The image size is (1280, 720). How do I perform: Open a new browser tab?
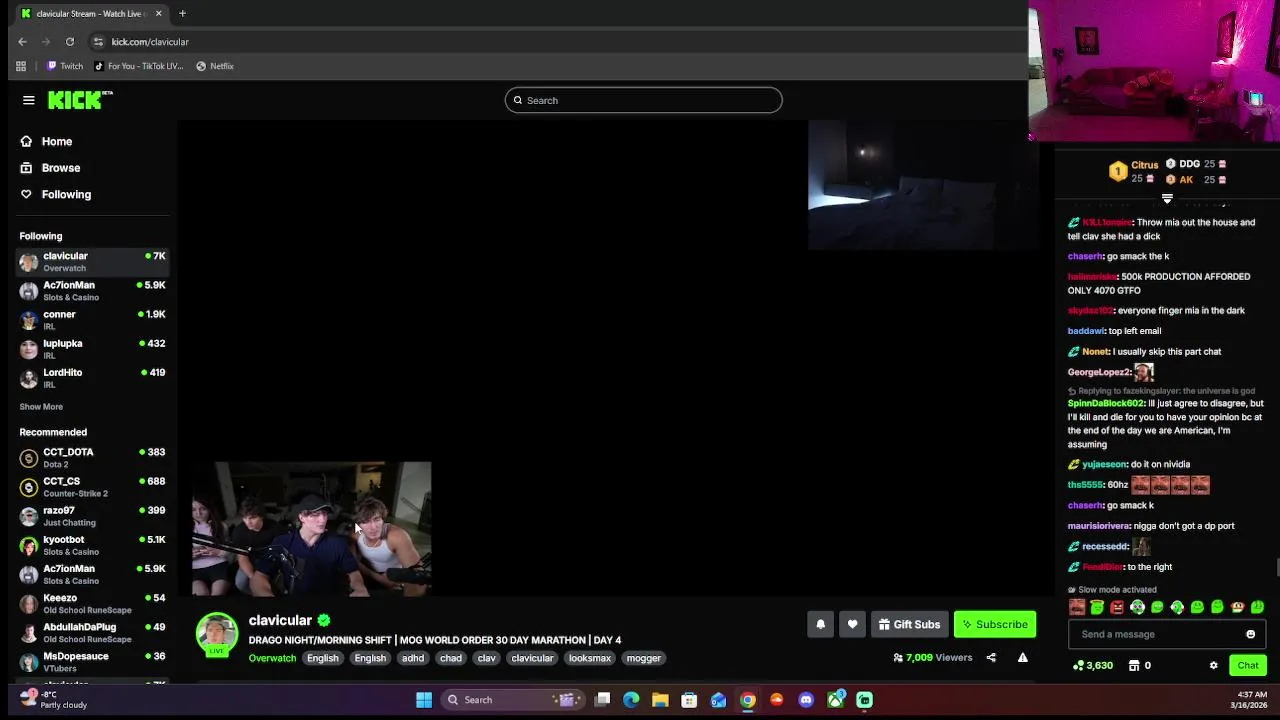(182, 14)
